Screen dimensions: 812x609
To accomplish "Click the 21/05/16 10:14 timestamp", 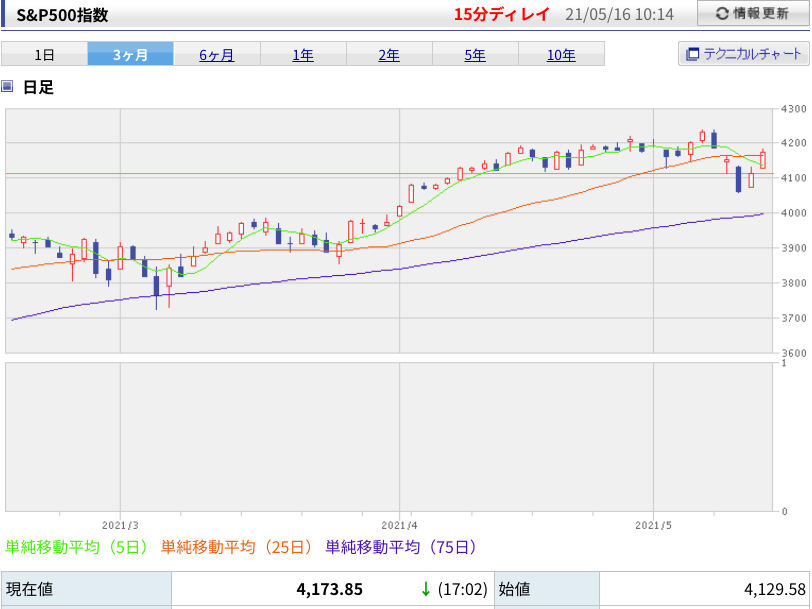I will point(619,14).
